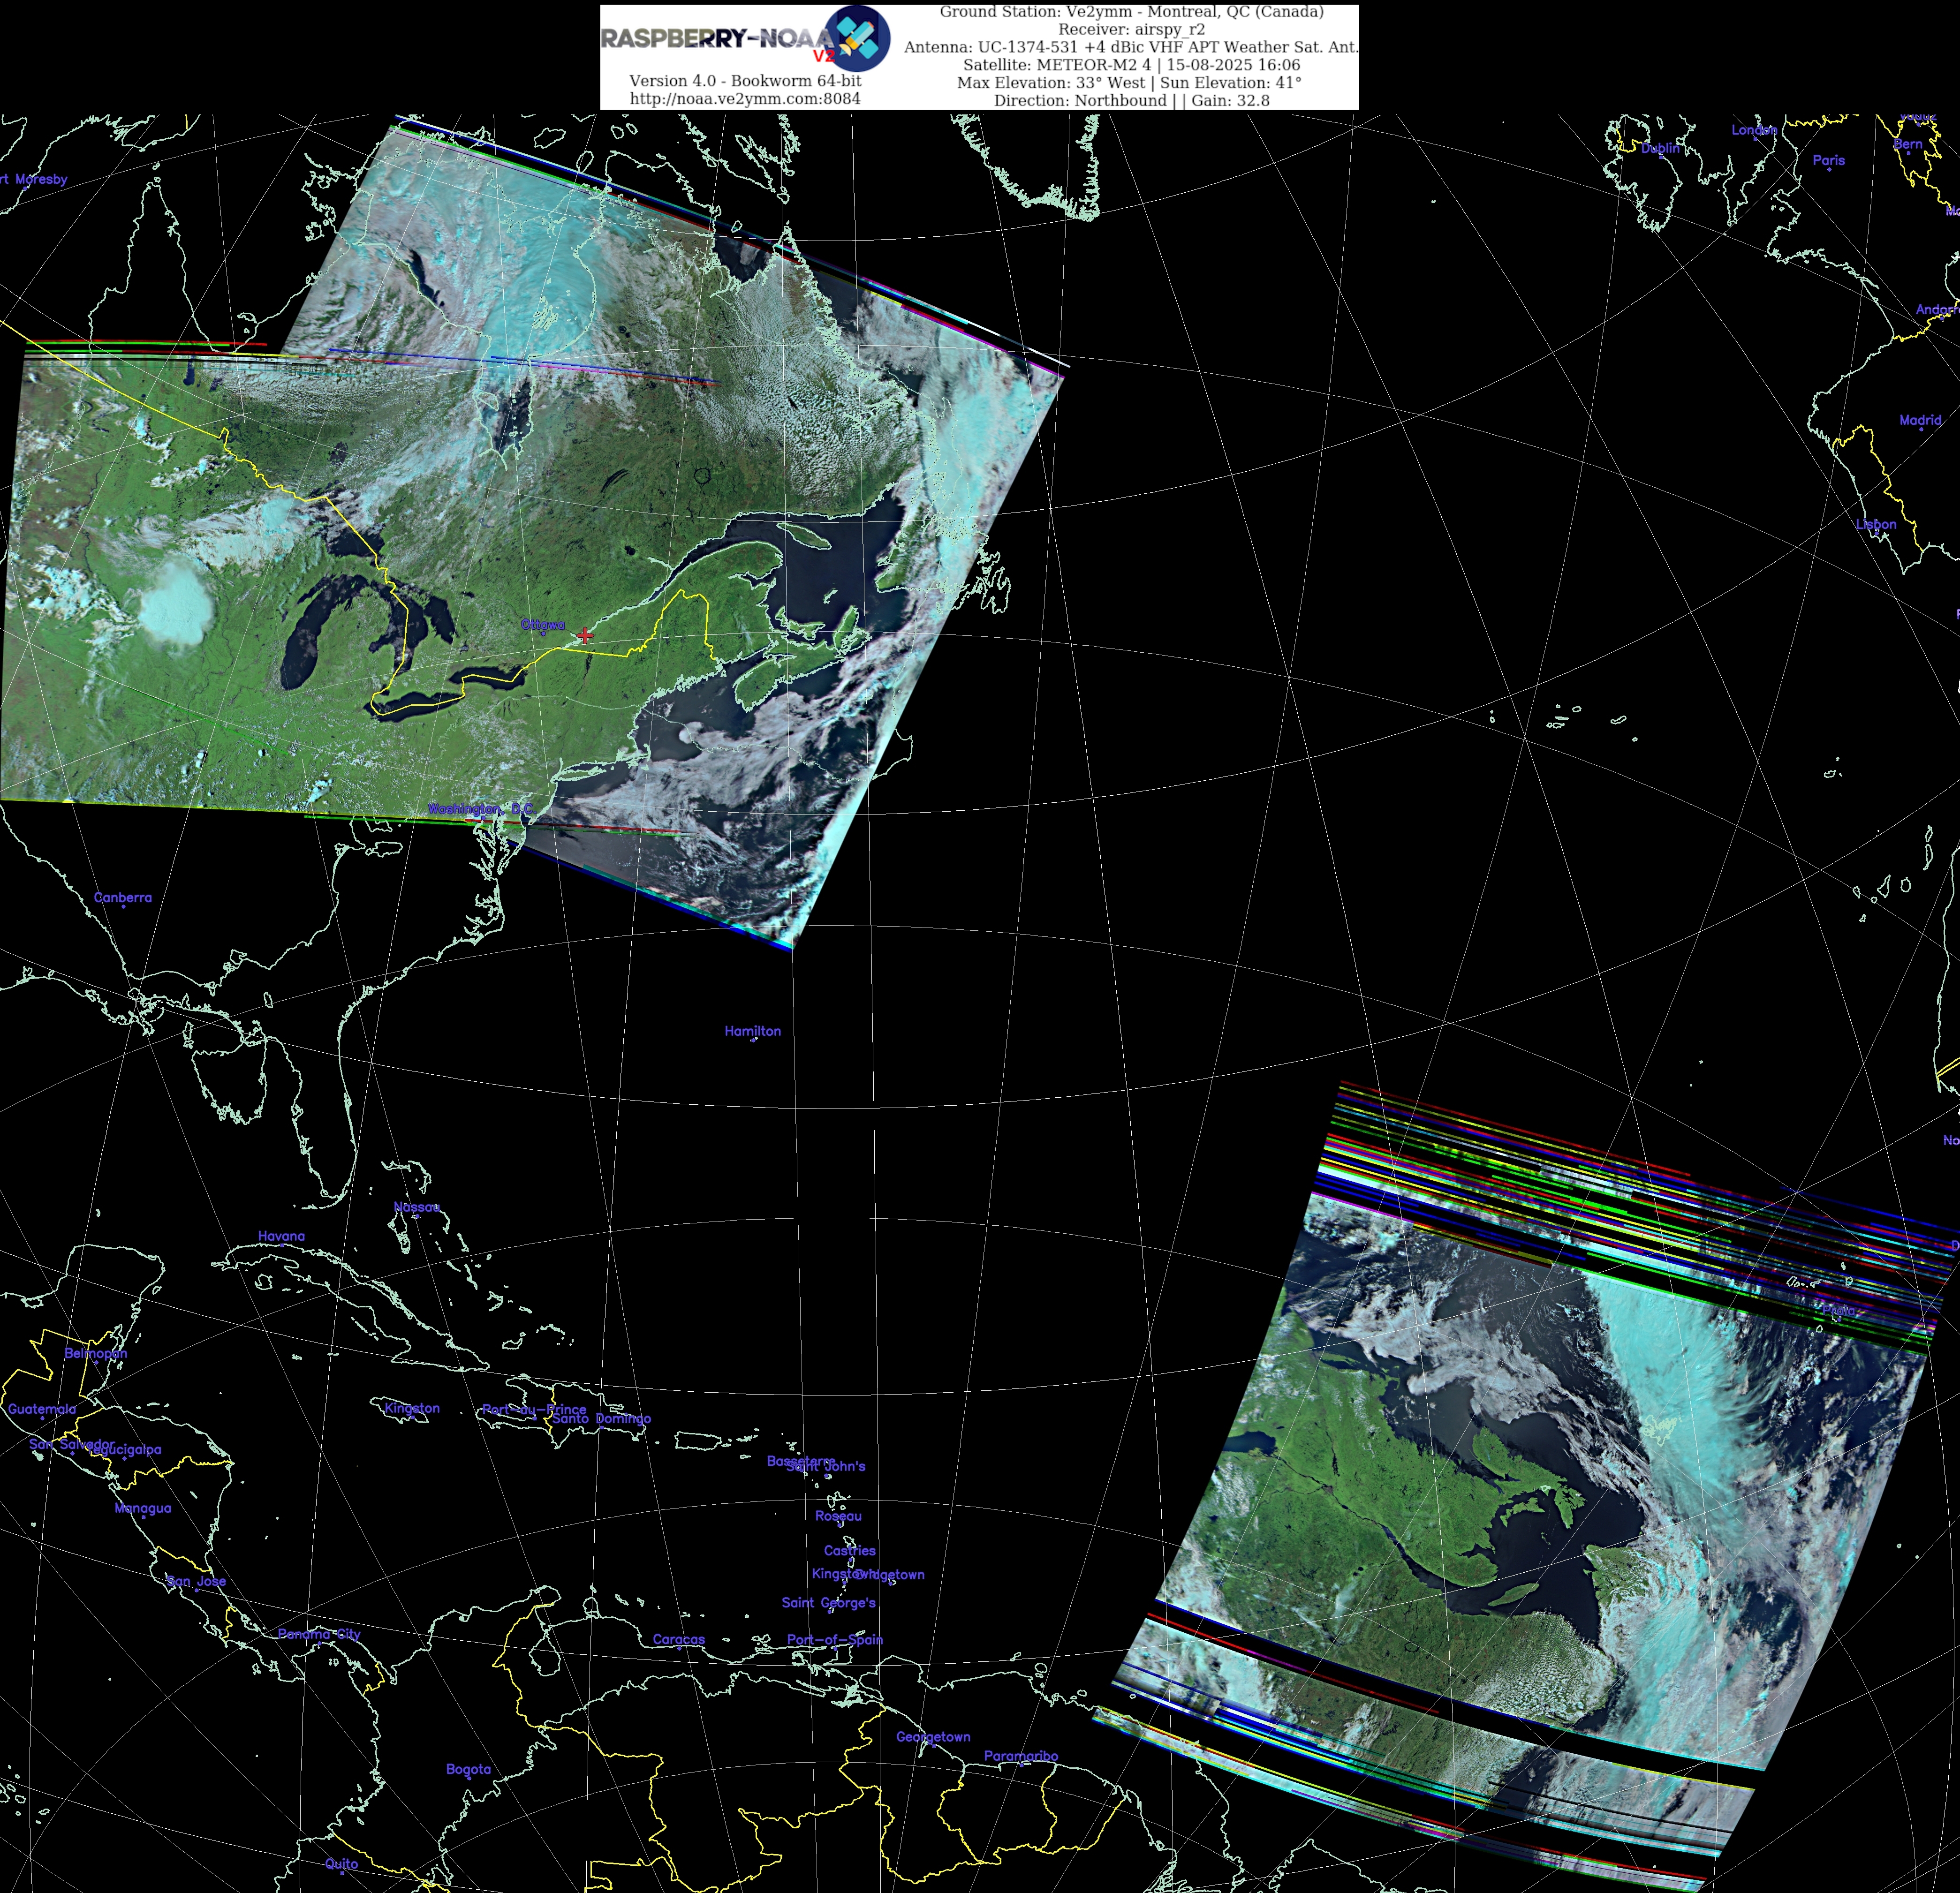Click the London city label

pos(1755,130)
